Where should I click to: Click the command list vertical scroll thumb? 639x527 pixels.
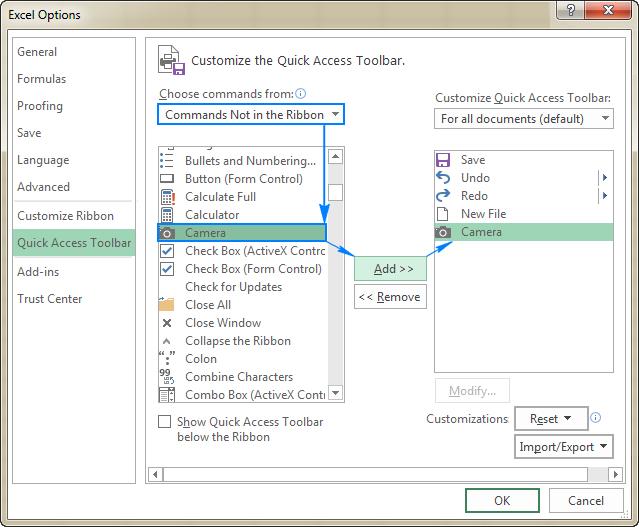click(x=335, y=193)
